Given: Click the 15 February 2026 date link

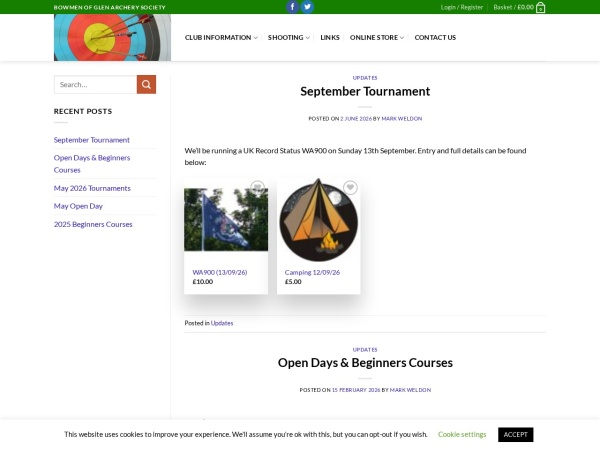Looking at the screenshot, I should (x=356, y=390).
